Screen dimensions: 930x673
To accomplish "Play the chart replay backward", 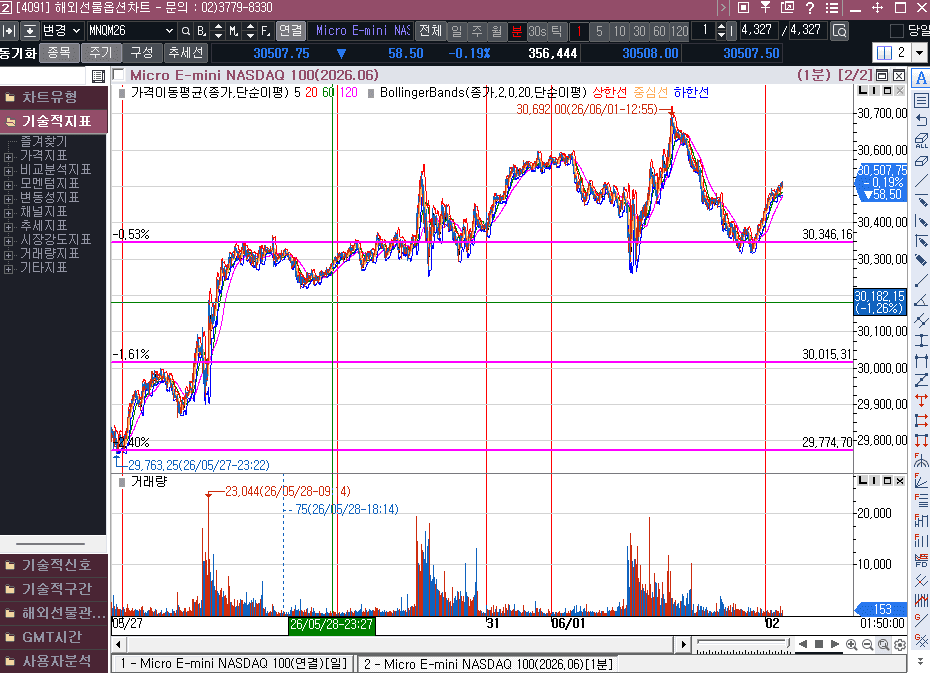I will point(802,645).
